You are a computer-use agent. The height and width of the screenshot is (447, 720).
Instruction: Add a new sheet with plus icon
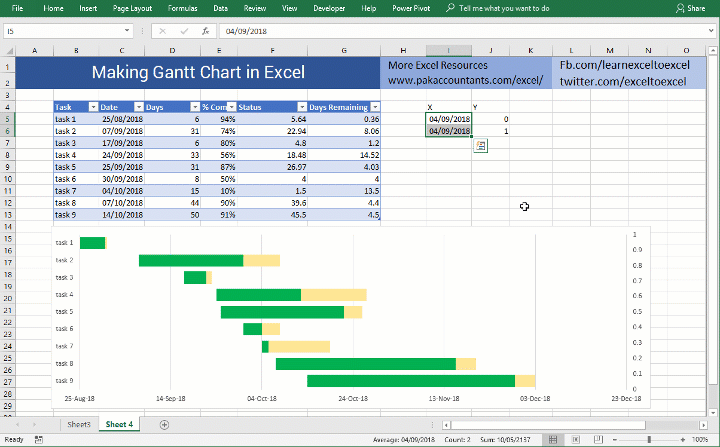click(x=164, y=424)
